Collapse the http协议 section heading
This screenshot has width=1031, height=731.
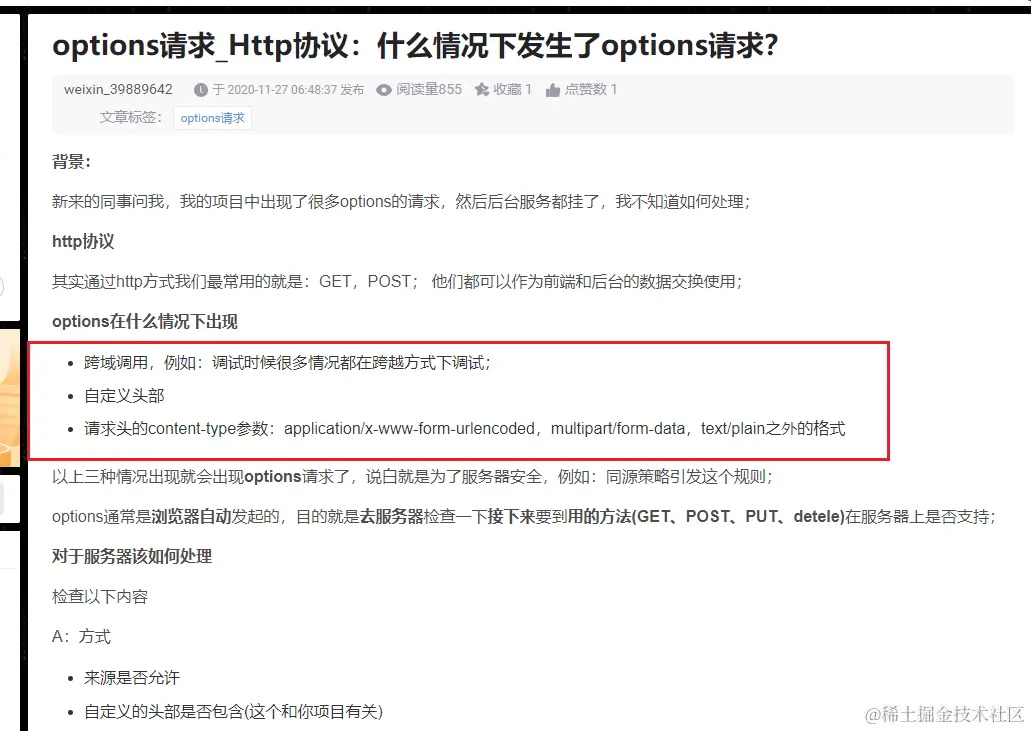[82, 241]
